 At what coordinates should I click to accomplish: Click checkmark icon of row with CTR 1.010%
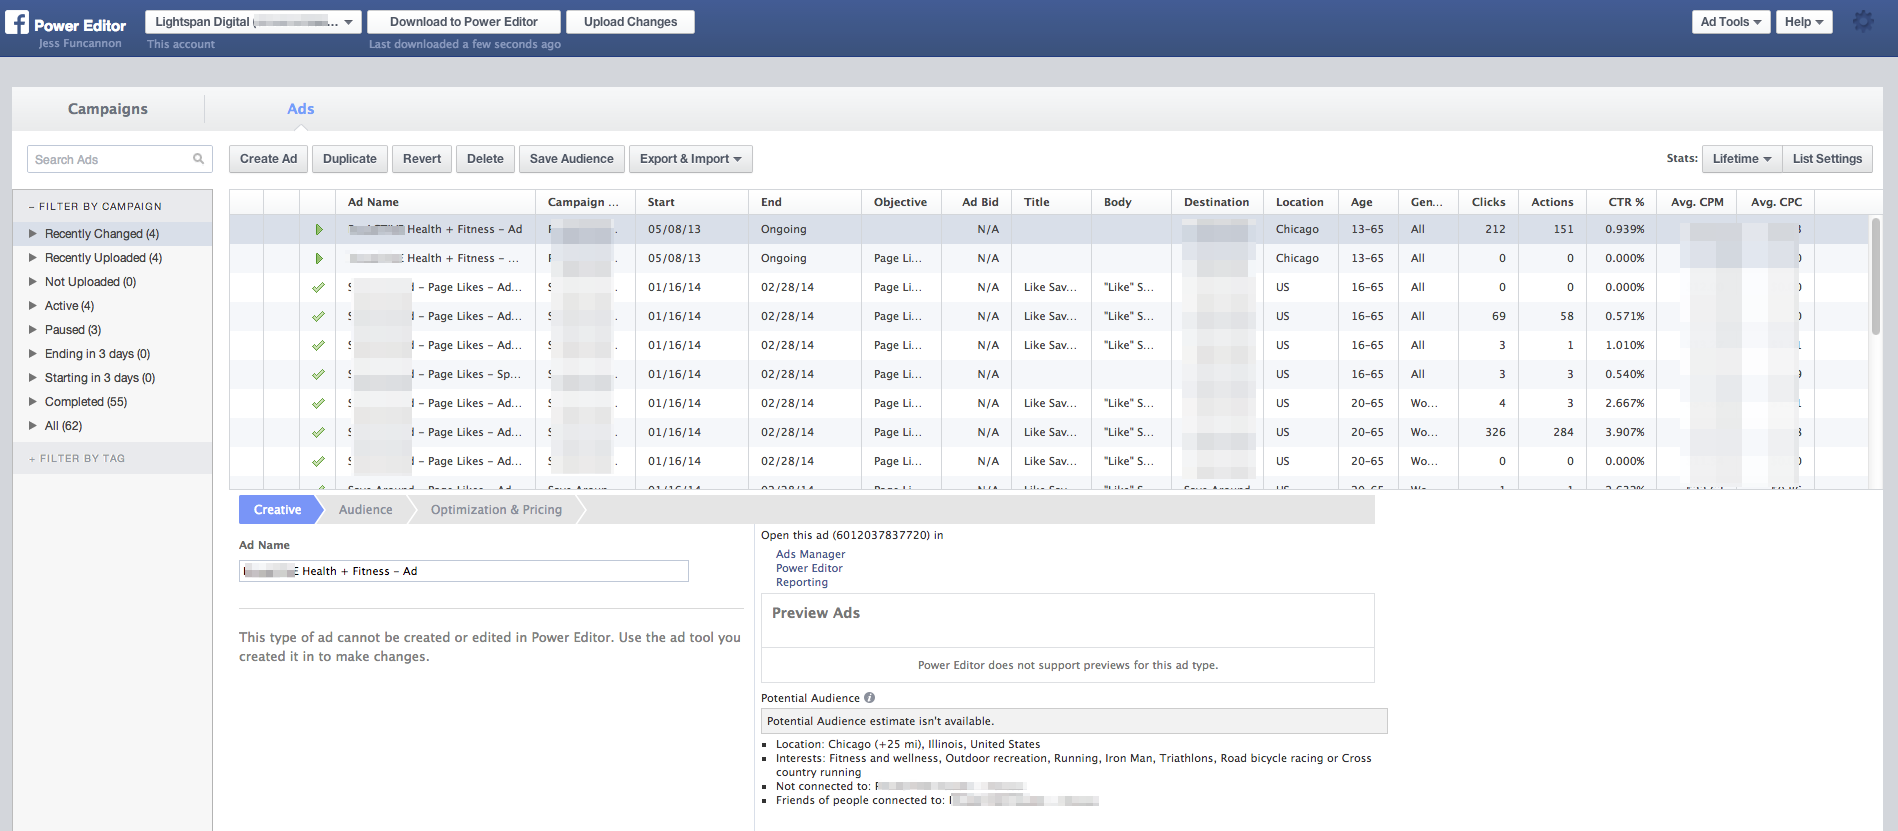318,345
